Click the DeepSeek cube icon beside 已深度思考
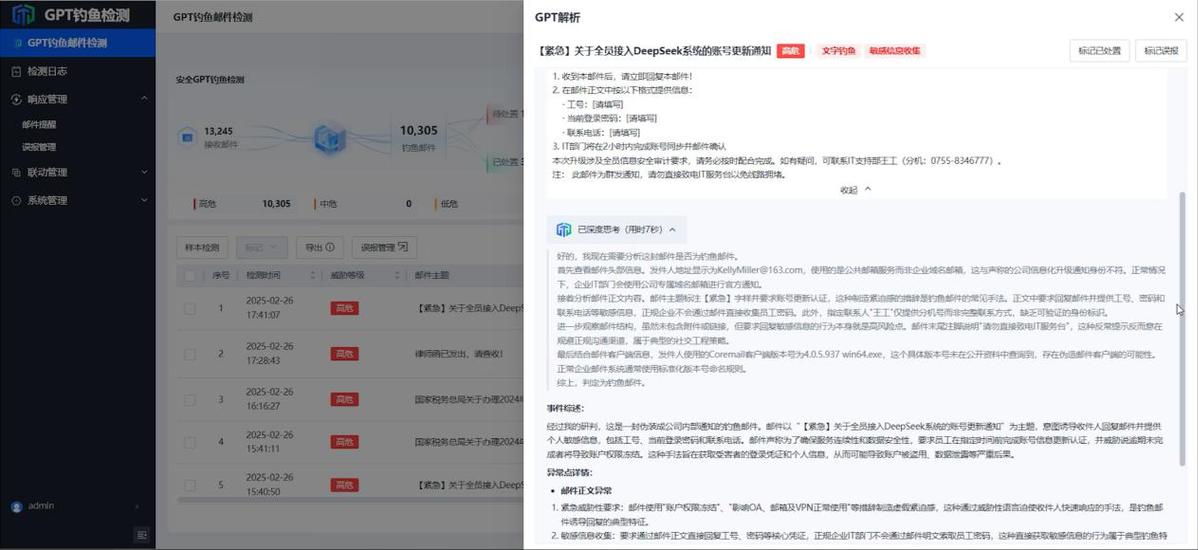 tap(564, 229)
